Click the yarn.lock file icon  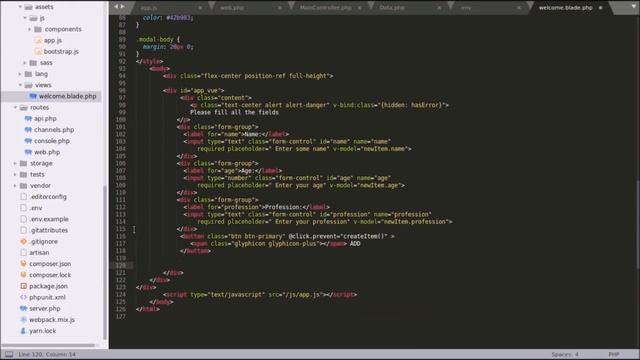pyautogui.click(x=23, y=331)
